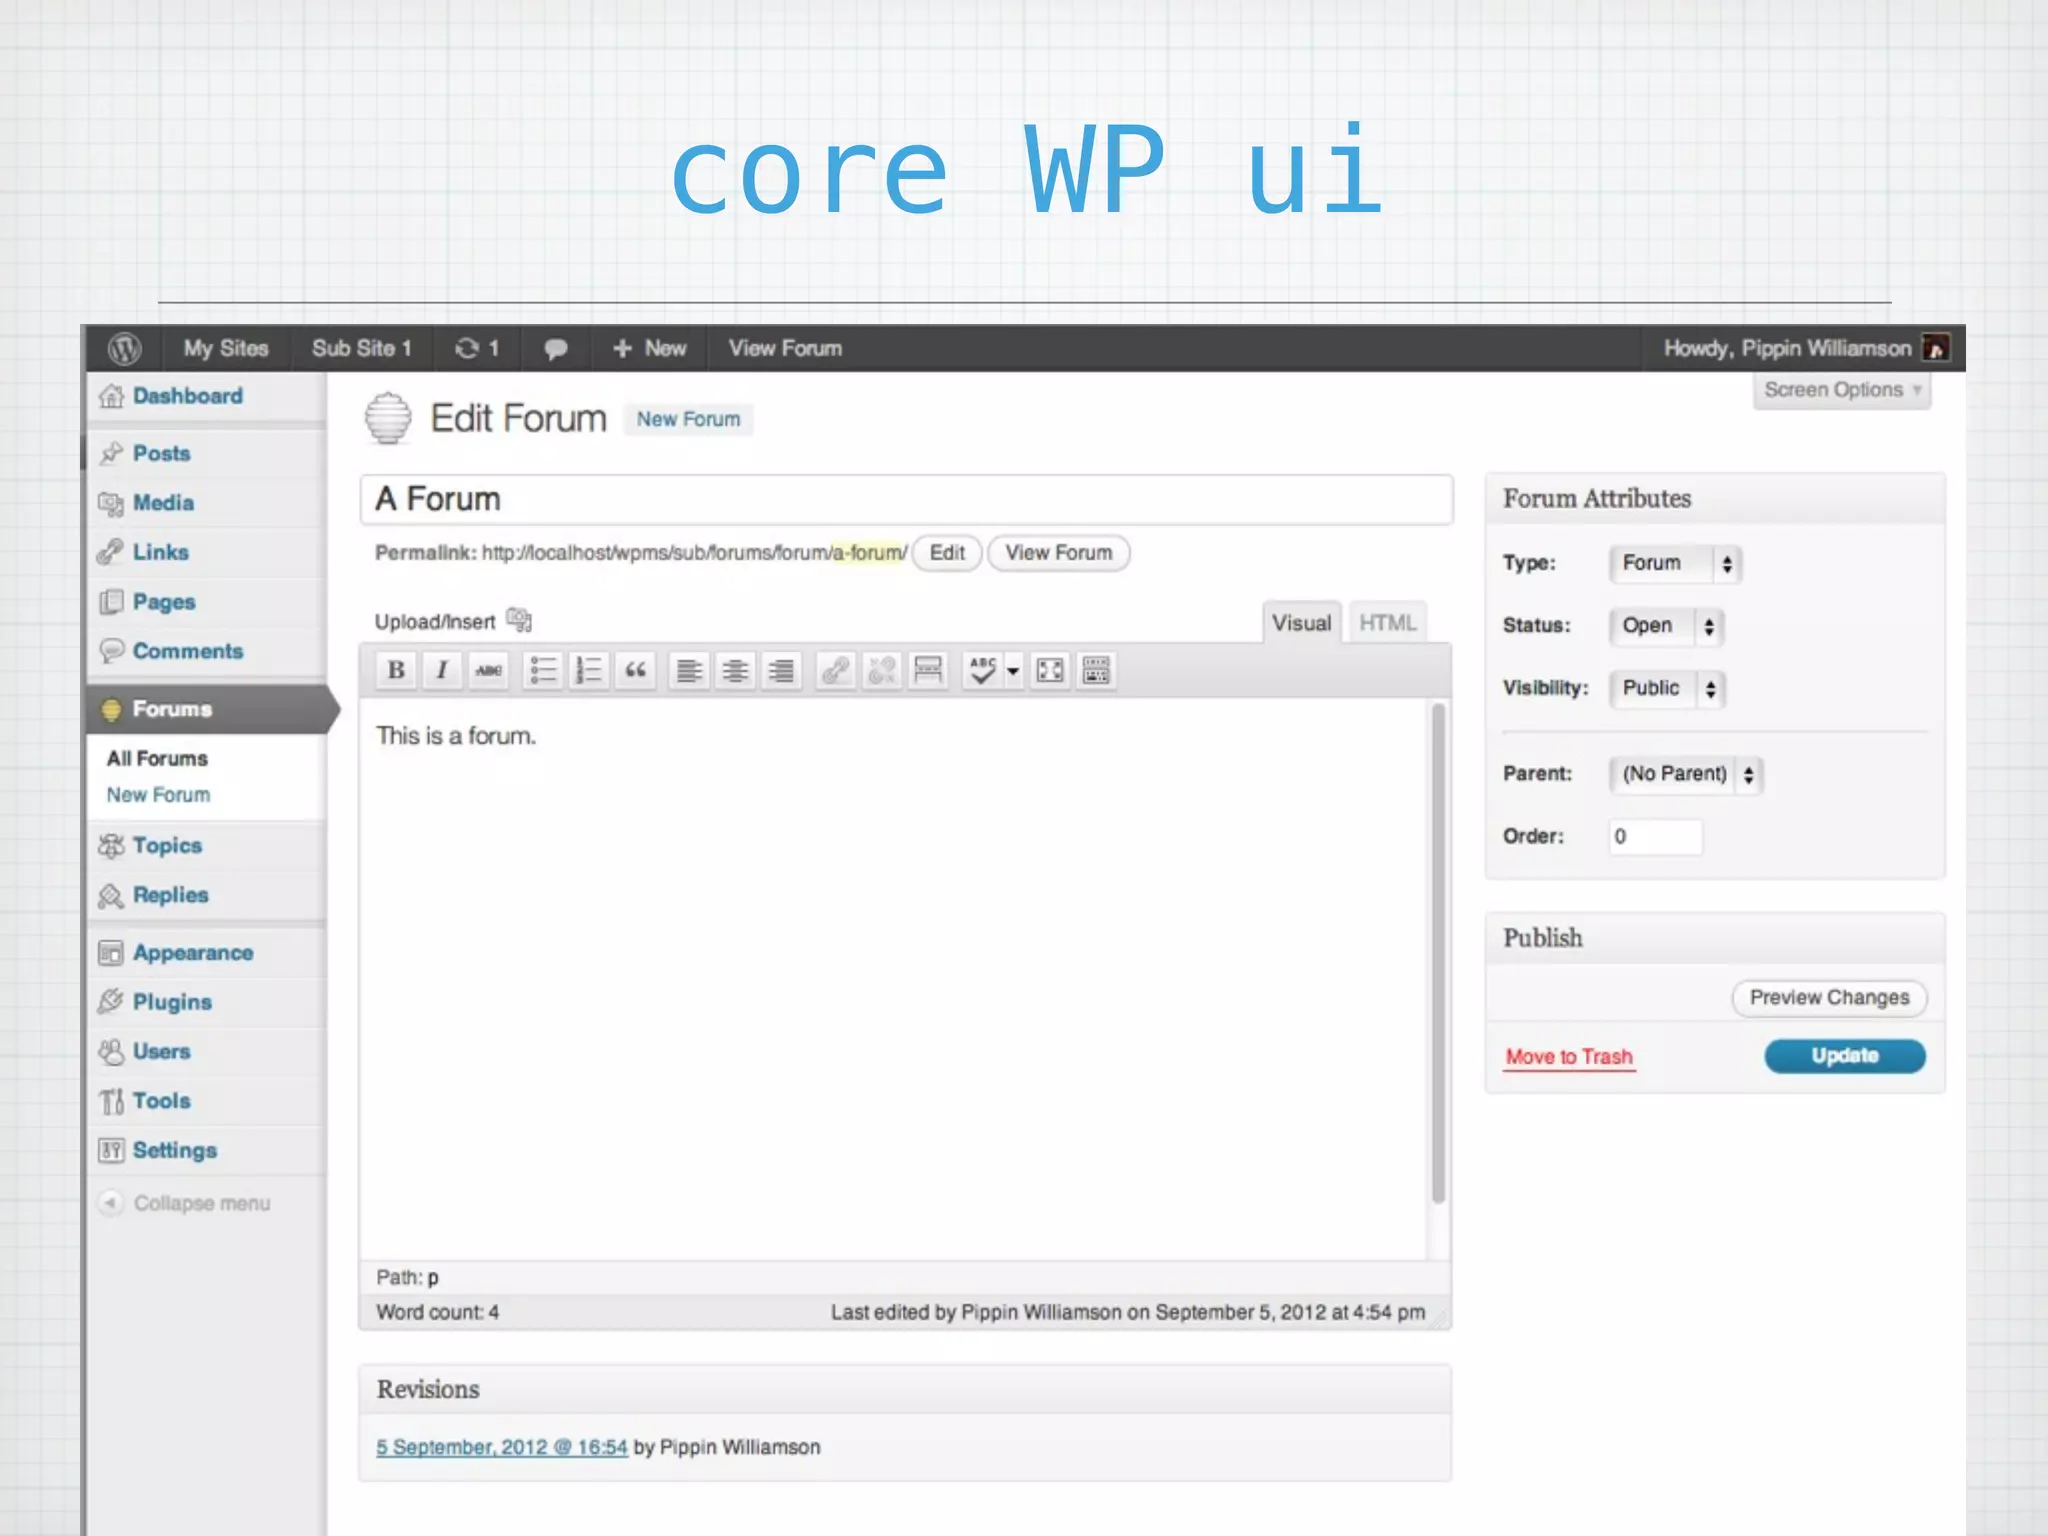Align text right
The height and width of the screenshot is (1536, 2048).
coord(781,670)
